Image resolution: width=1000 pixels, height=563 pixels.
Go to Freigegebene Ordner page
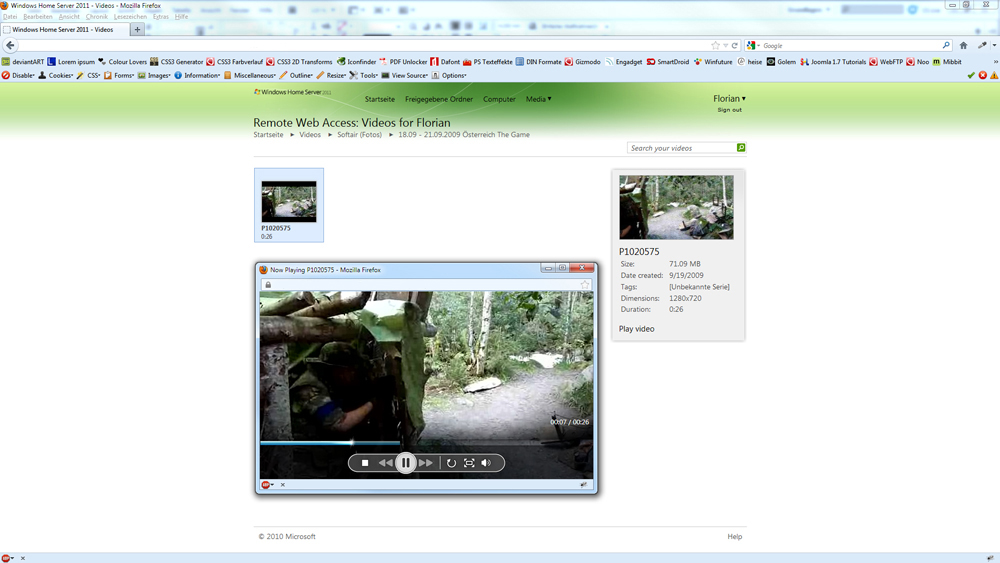click(x=439, y=99)
